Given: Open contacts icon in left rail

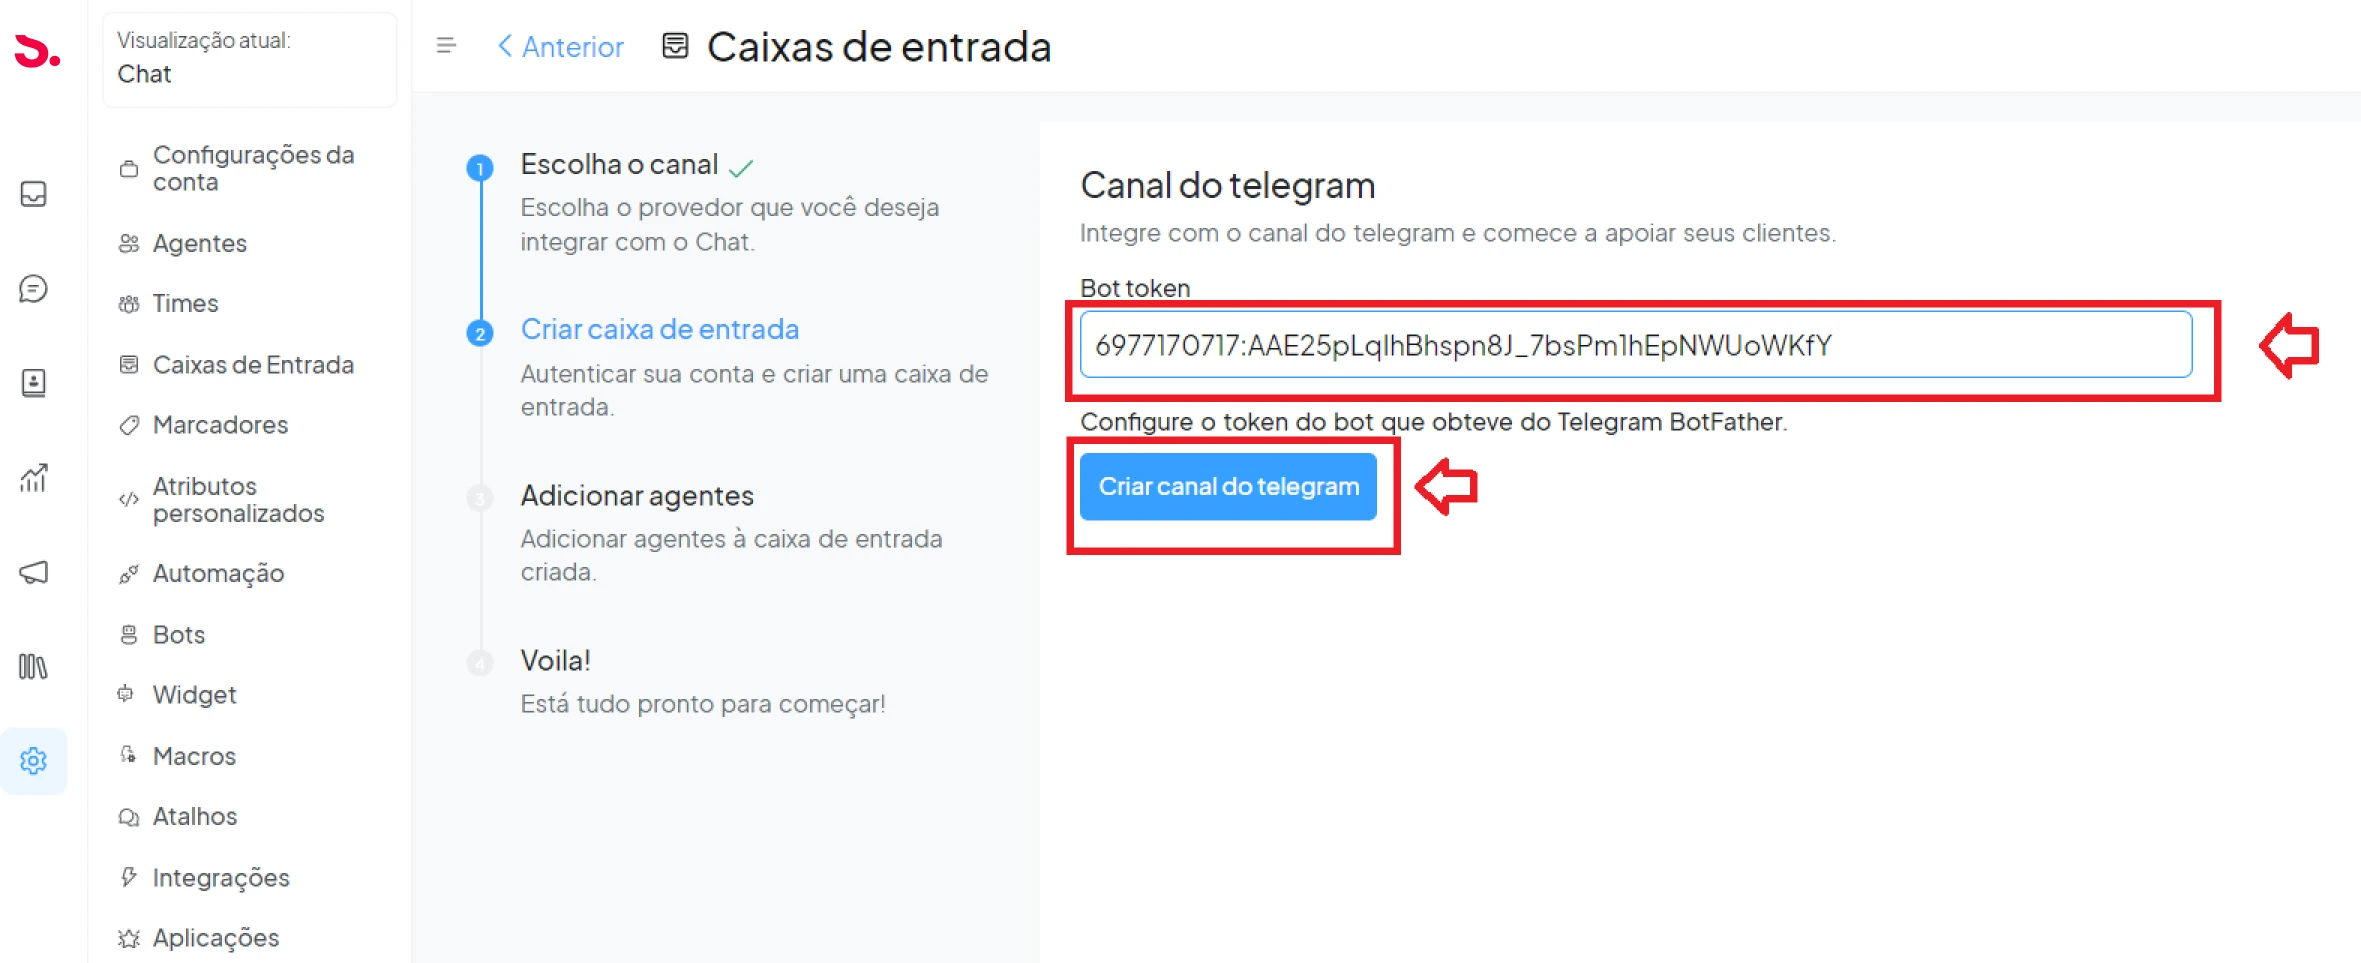Looking at the screenshot, I should (x=34, y=383).
